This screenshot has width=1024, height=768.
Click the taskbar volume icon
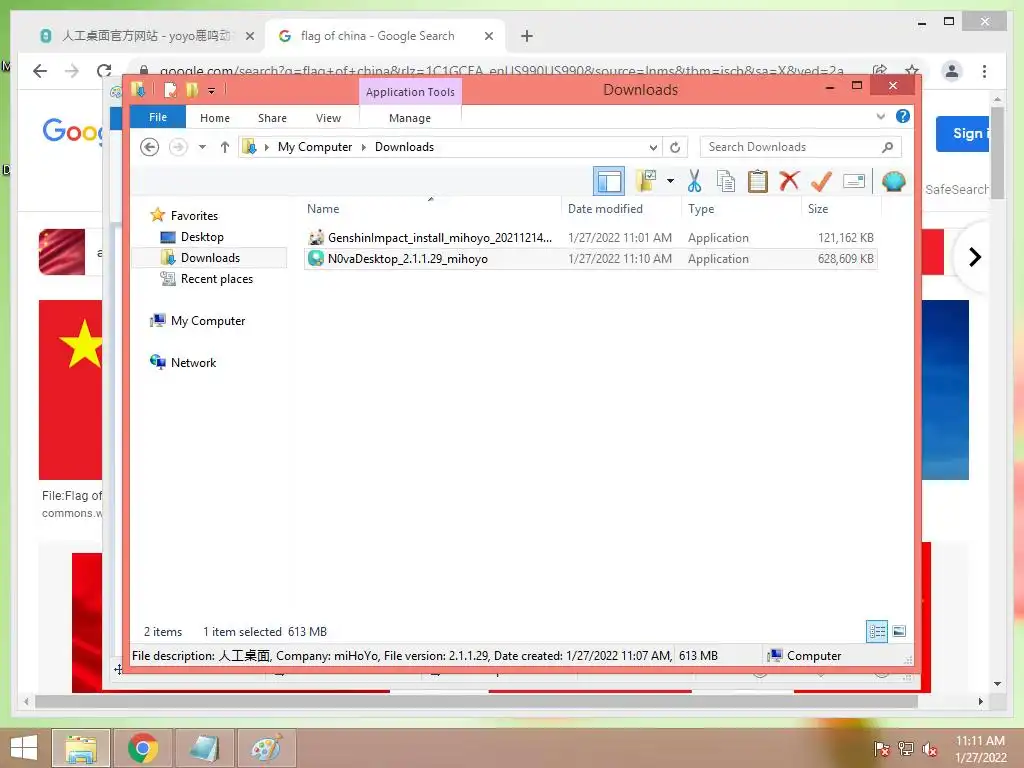(930, 749)
